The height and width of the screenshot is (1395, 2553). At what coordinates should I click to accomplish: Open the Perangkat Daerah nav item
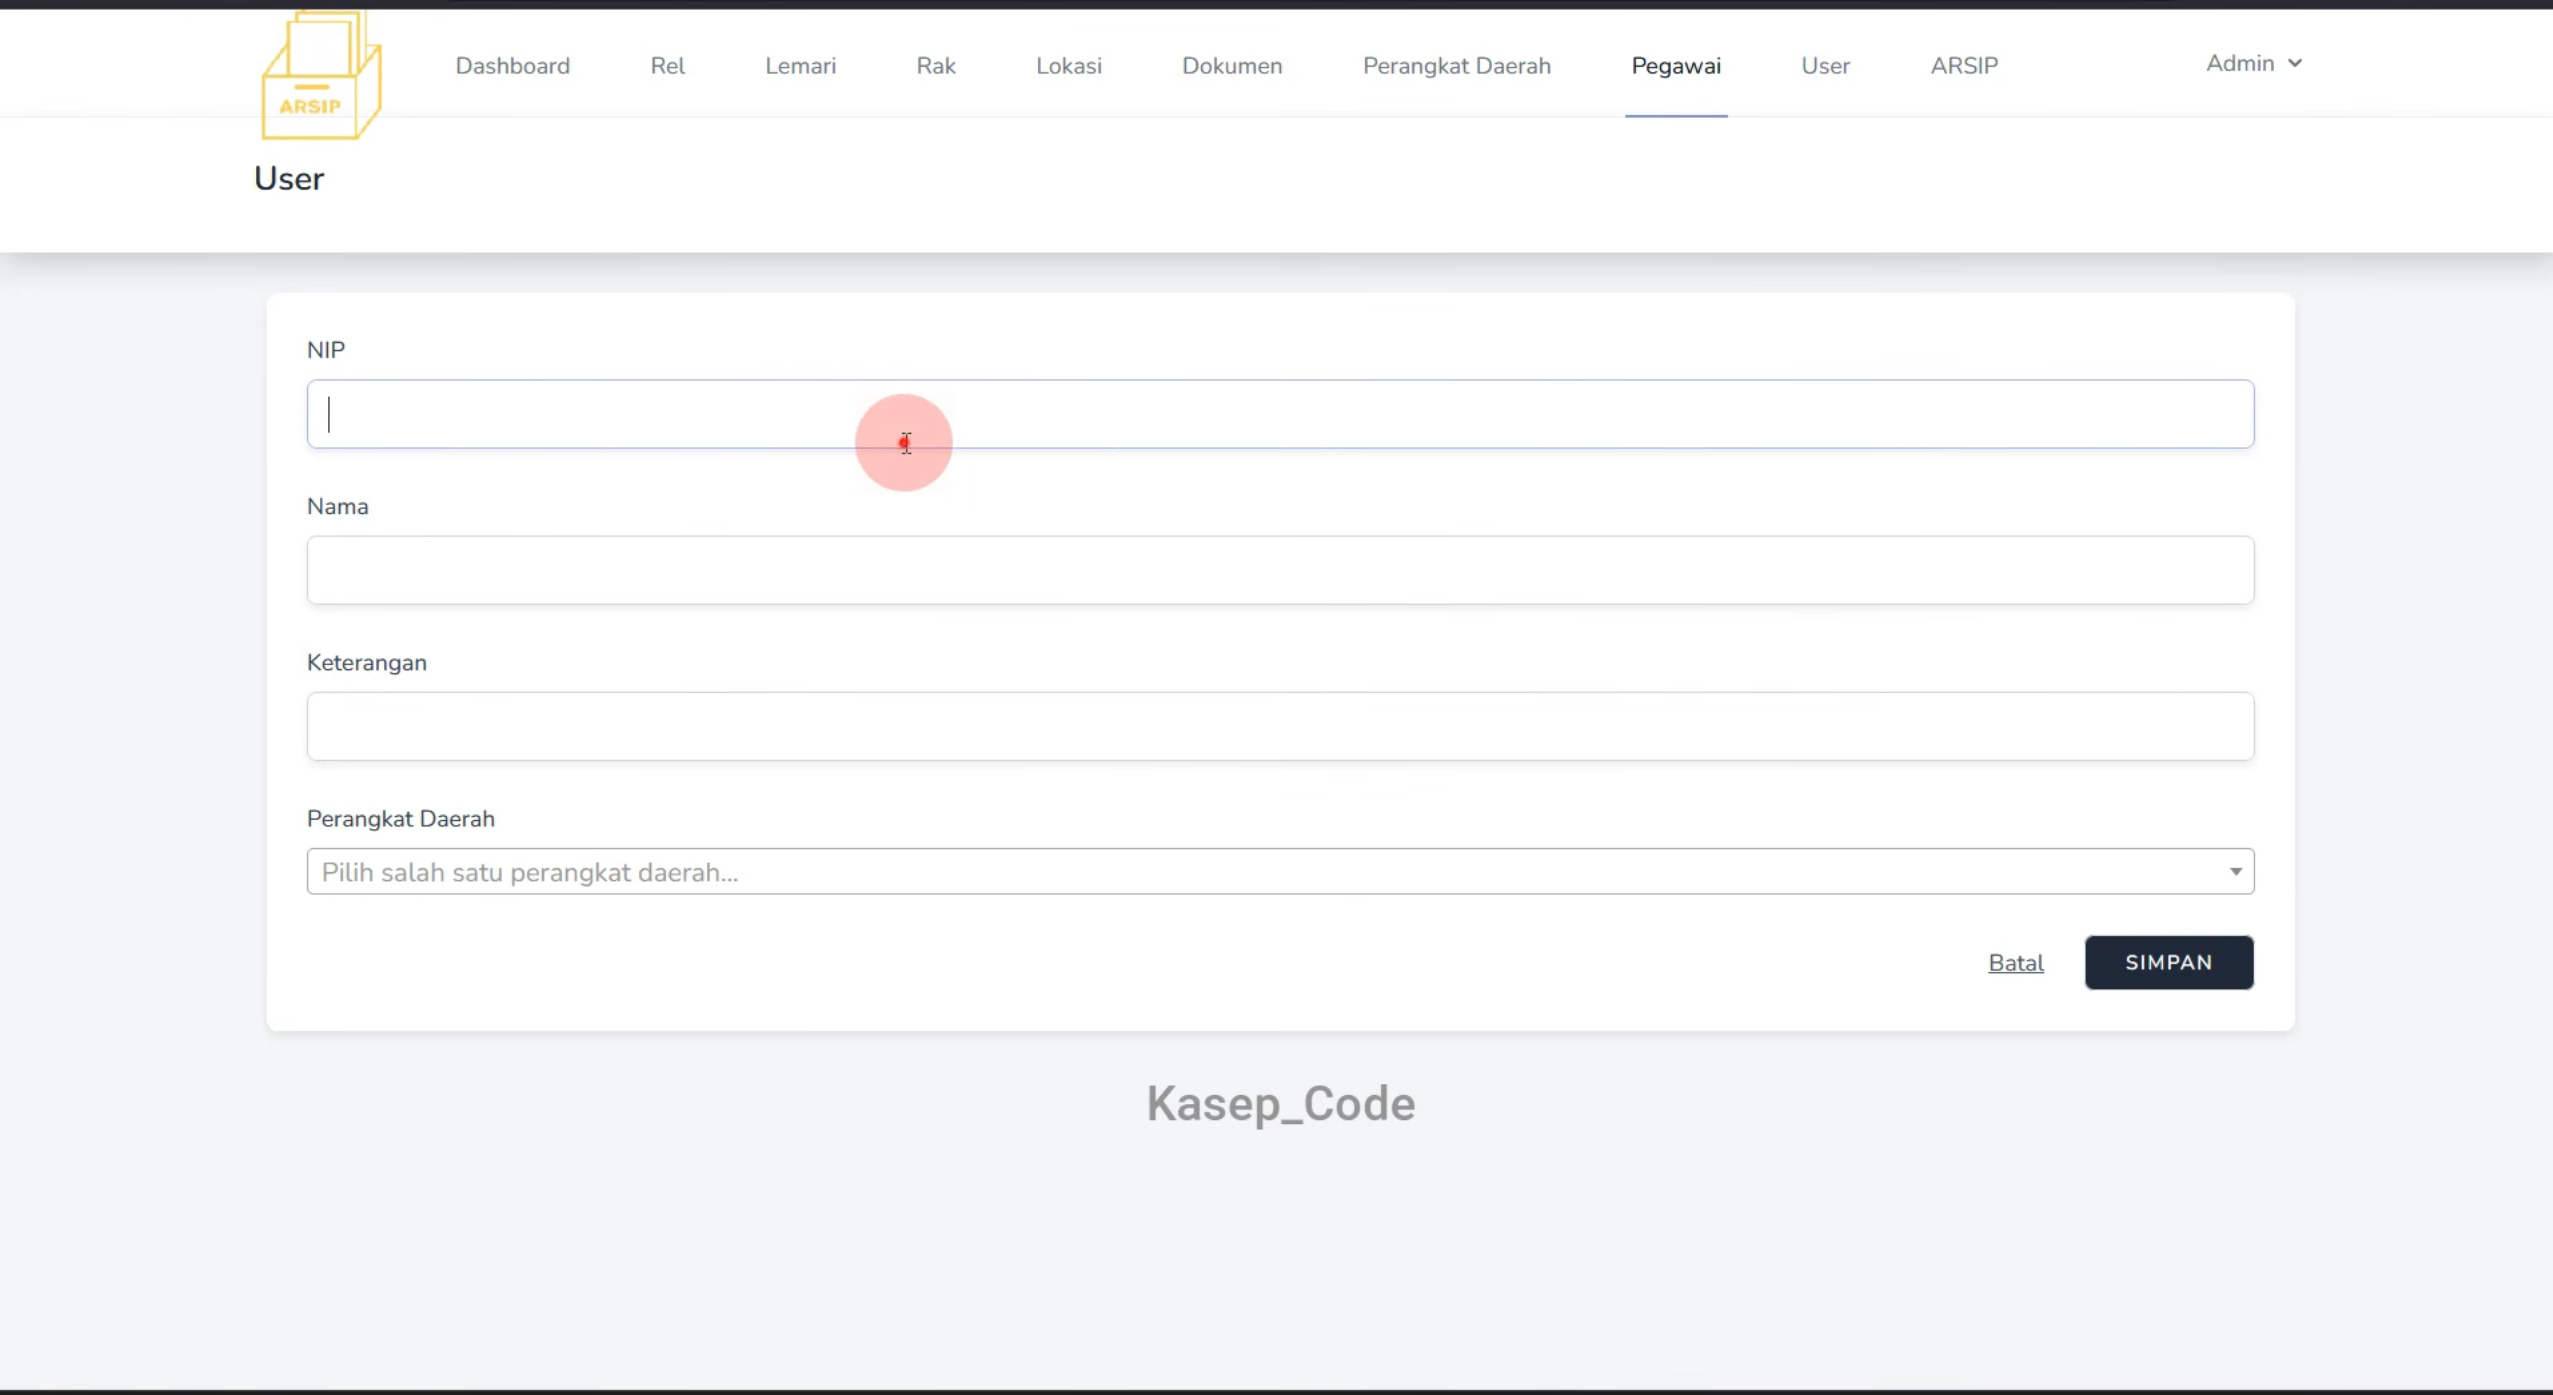pos(1456,66)
